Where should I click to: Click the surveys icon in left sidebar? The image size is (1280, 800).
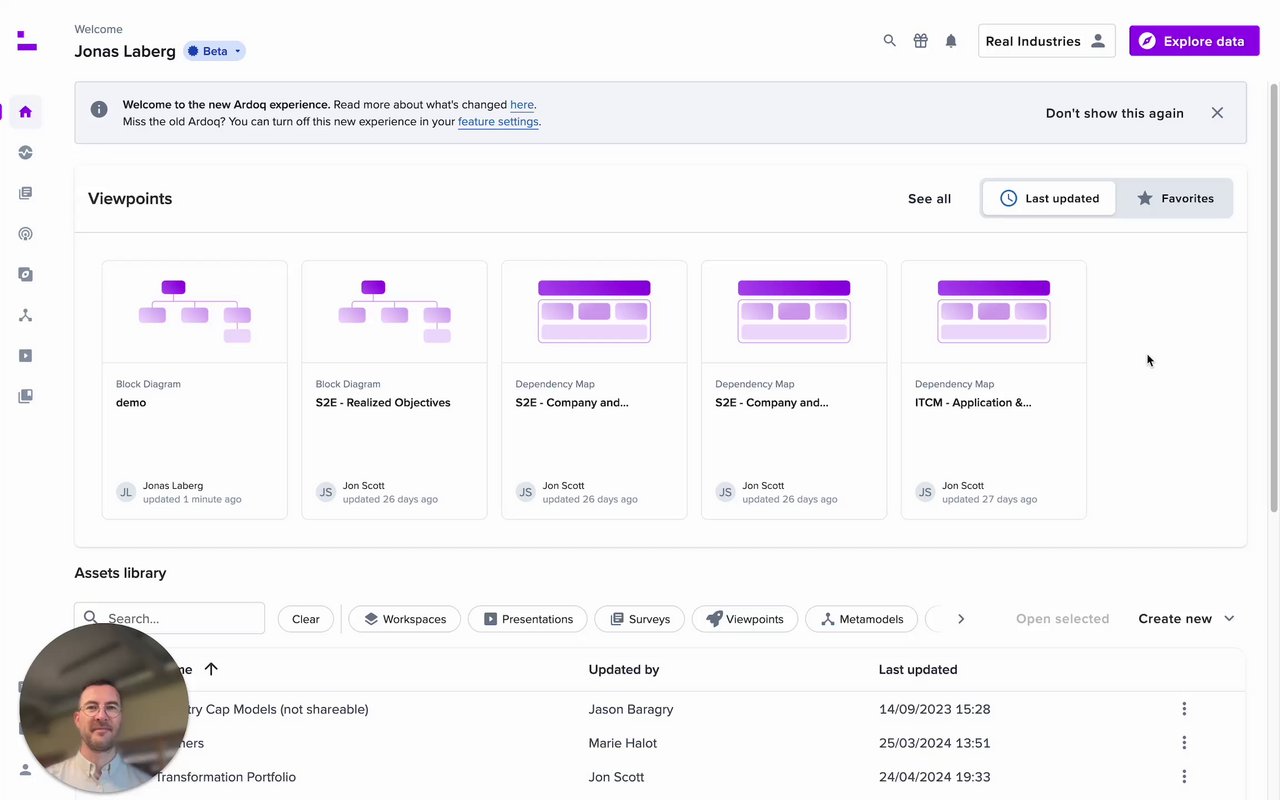[26, 193]
